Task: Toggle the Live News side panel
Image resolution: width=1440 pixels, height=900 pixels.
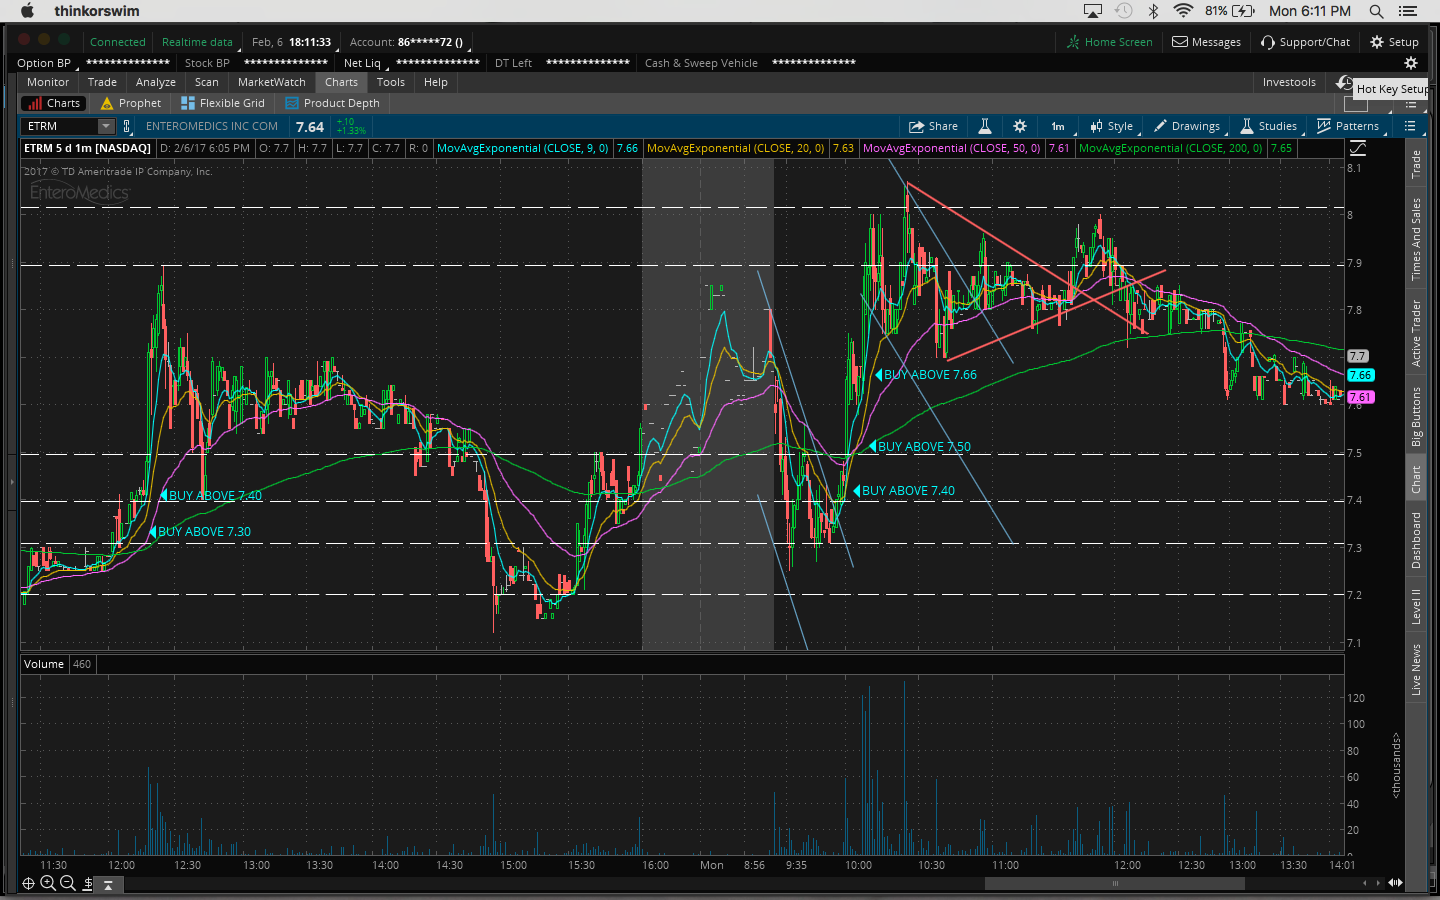Action: coord(1416,670)
